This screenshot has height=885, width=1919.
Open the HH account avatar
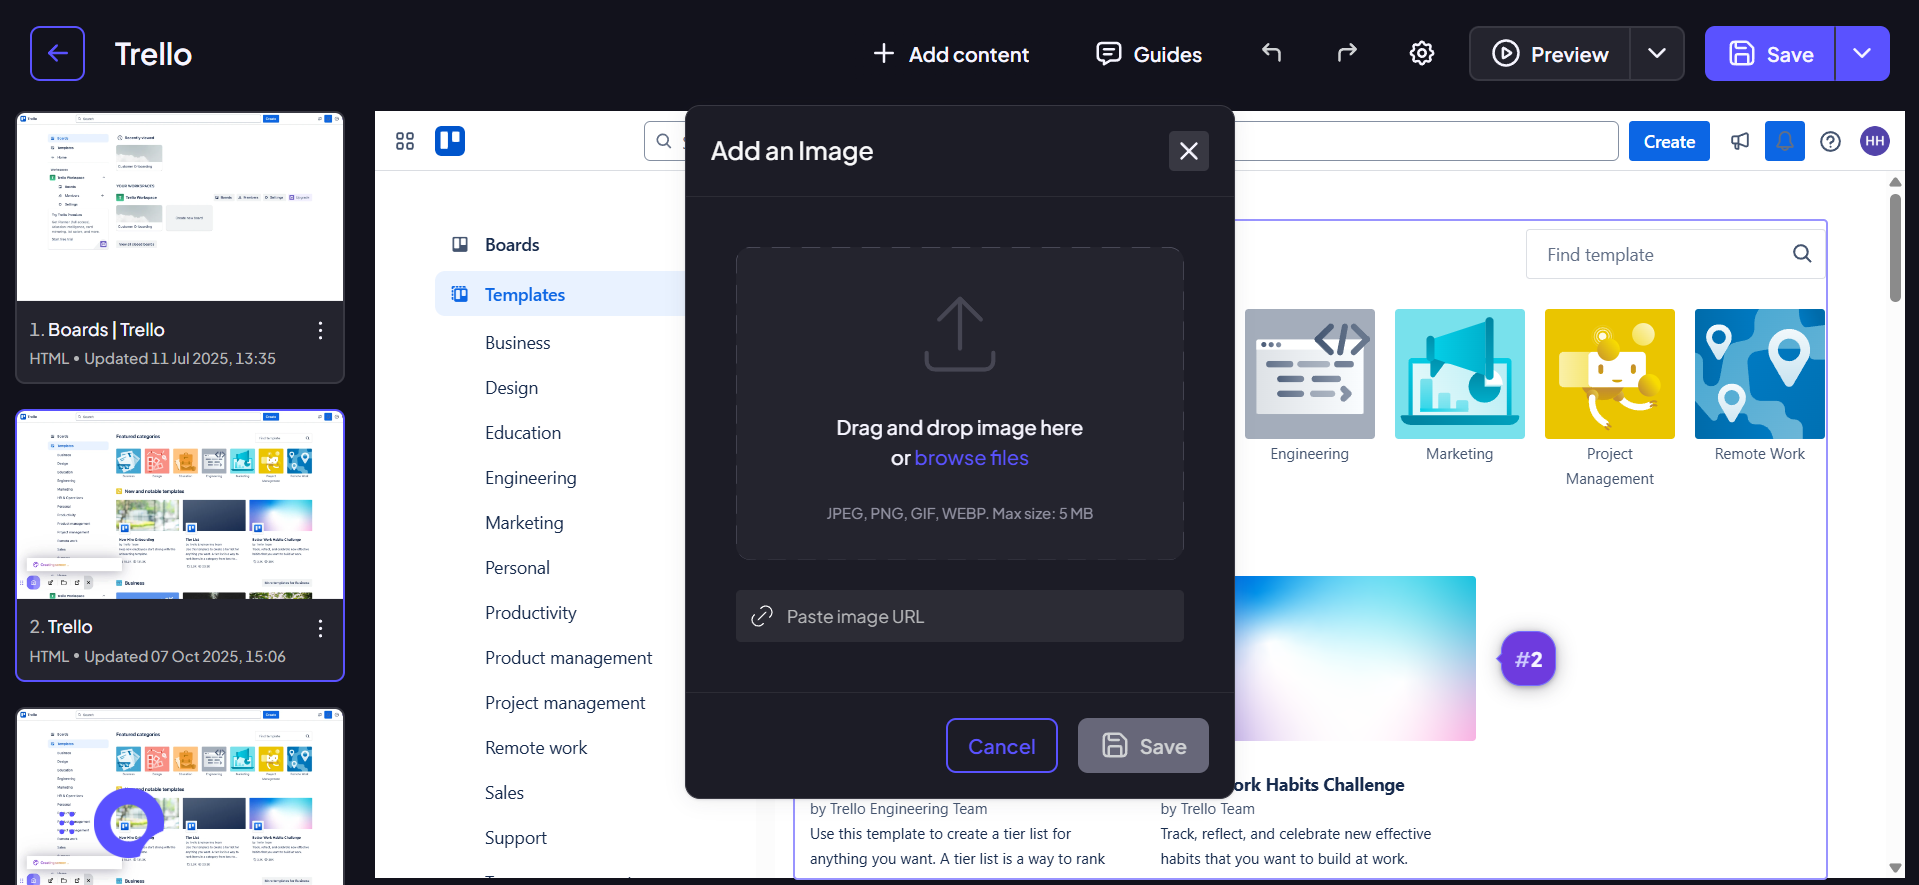pos(1875,141)
